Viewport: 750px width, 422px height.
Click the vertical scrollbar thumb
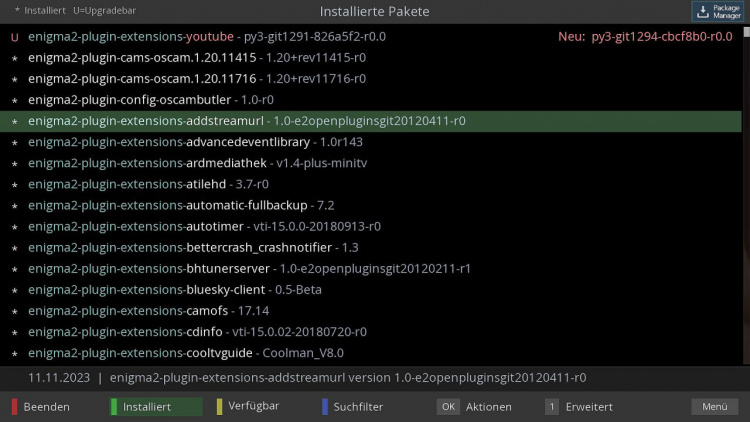pos(747,32)
